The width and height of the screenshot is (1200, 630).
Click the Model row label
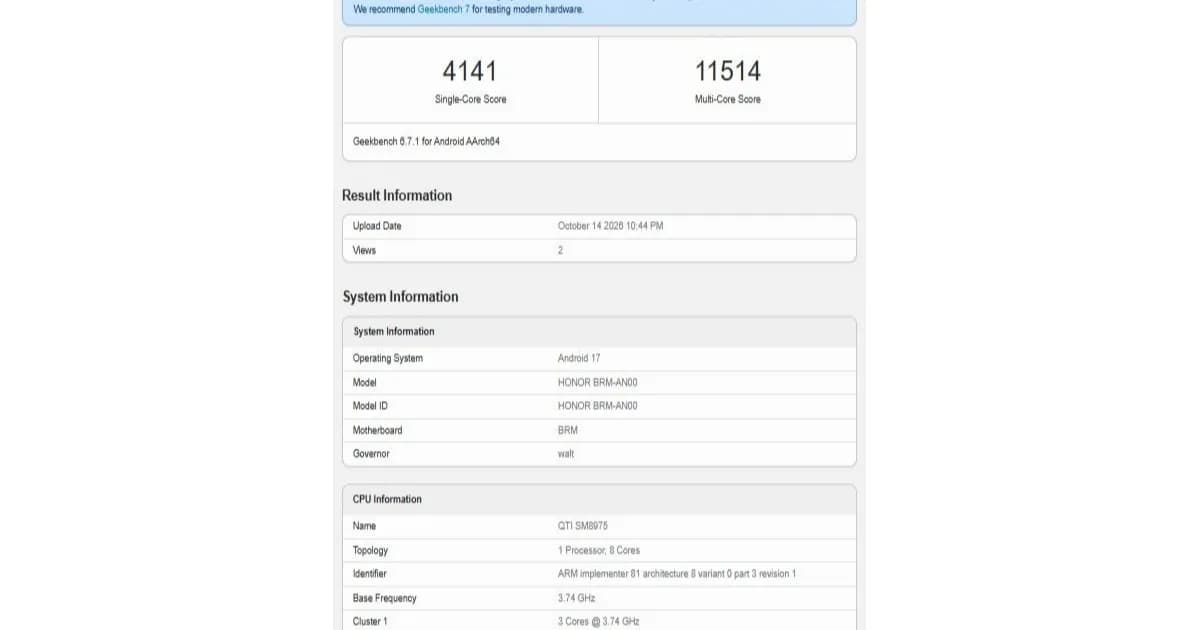tap(365, 382)
